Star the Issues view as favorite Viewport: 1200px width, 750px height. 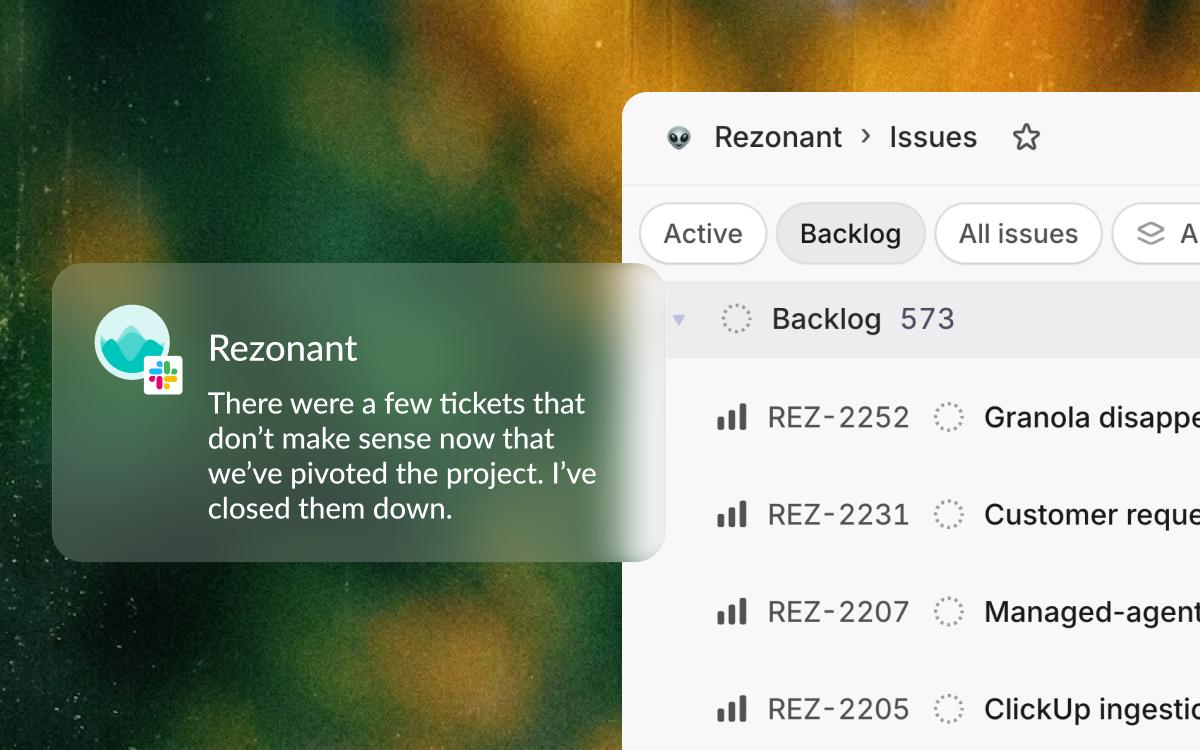point(1026,137)
